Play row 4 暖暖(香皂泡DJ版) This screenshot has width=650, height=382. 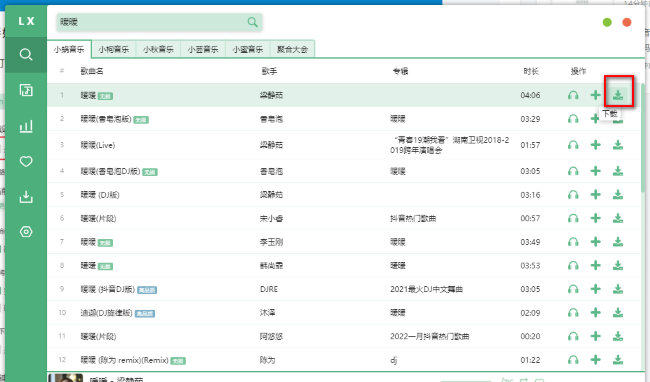[x=573, y=171]
